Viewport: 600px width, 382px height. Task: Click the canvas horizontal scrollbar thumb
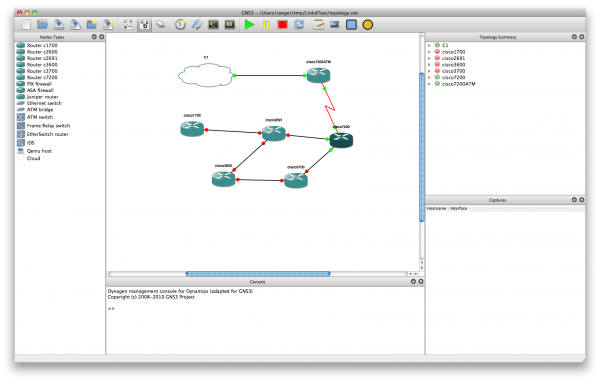point(258,274)
